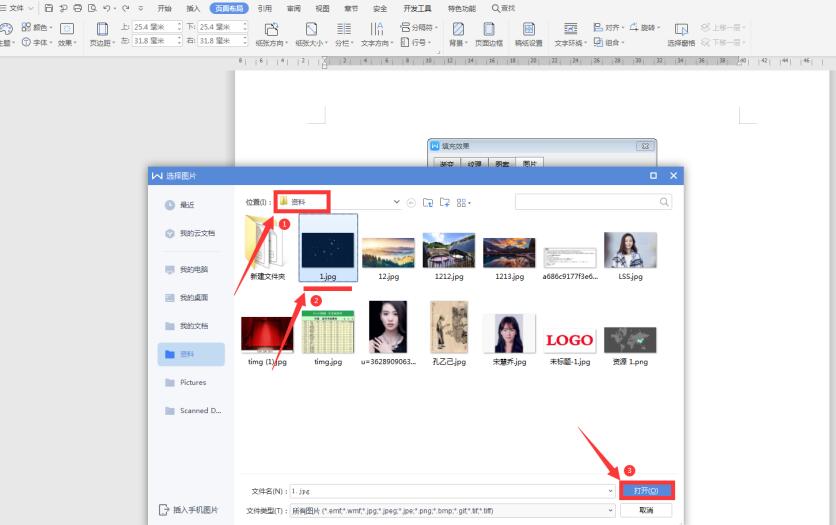Select Scanned D... folder in sidebar
This screenshot has width=836, height=525.
(190, 410)
